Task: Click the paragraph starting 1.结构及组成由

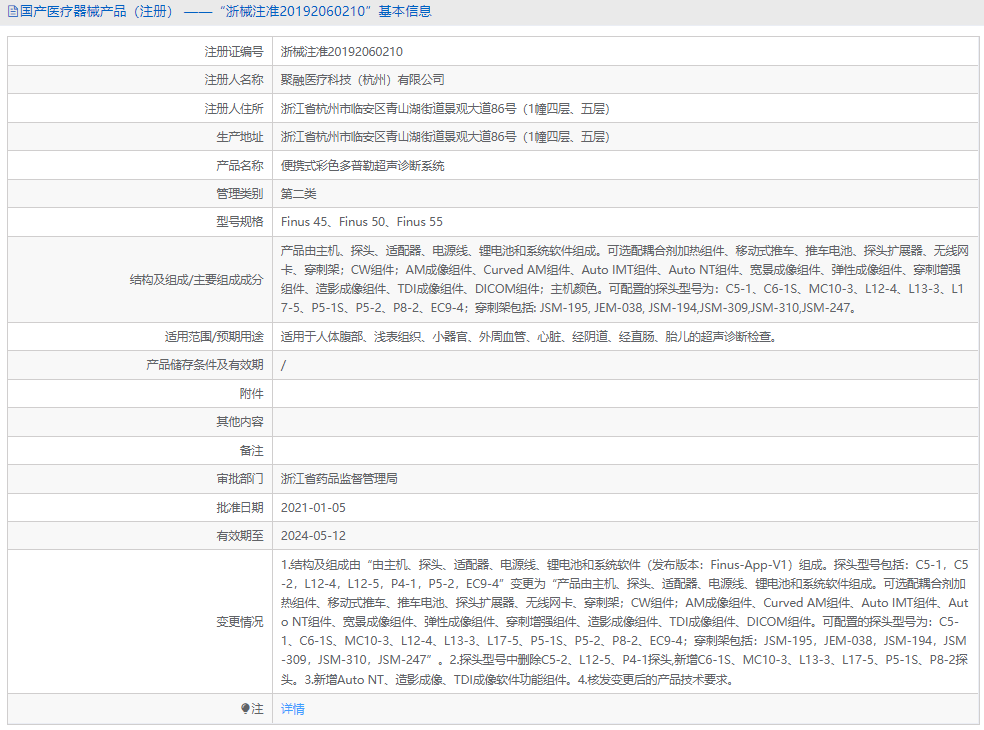Action: point(624,621)
